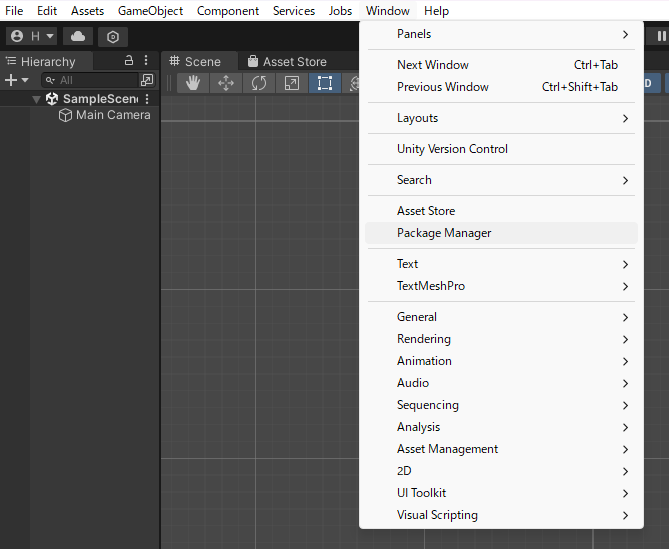Click the Unity Version Control toolbar icon
Image resolution: width=669 pixels, height=549 pixels.
coord(113,37)
